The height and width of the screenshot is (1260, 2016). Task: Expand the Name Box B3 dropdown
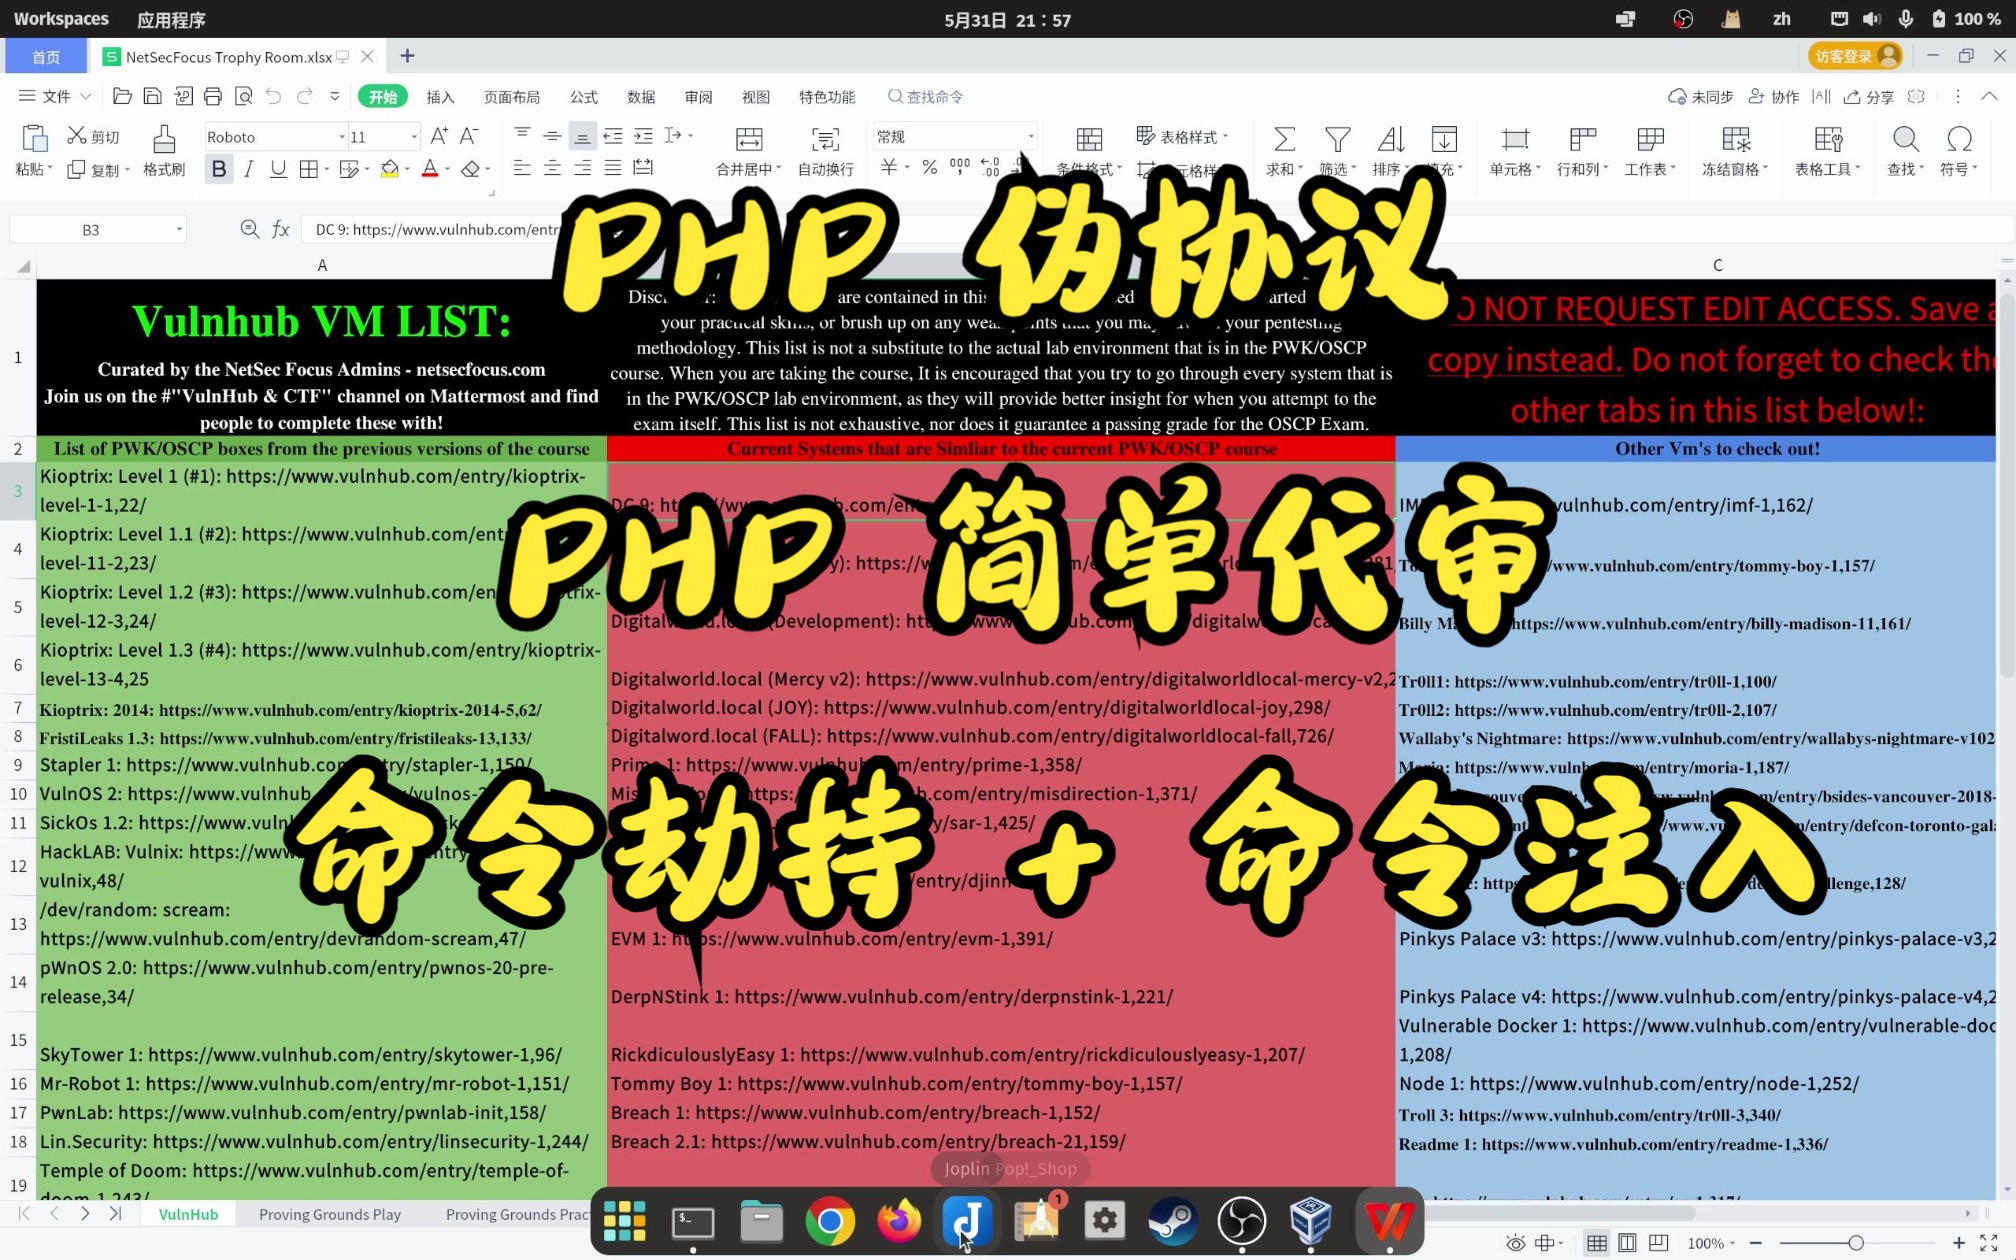(x=179, y=230)
